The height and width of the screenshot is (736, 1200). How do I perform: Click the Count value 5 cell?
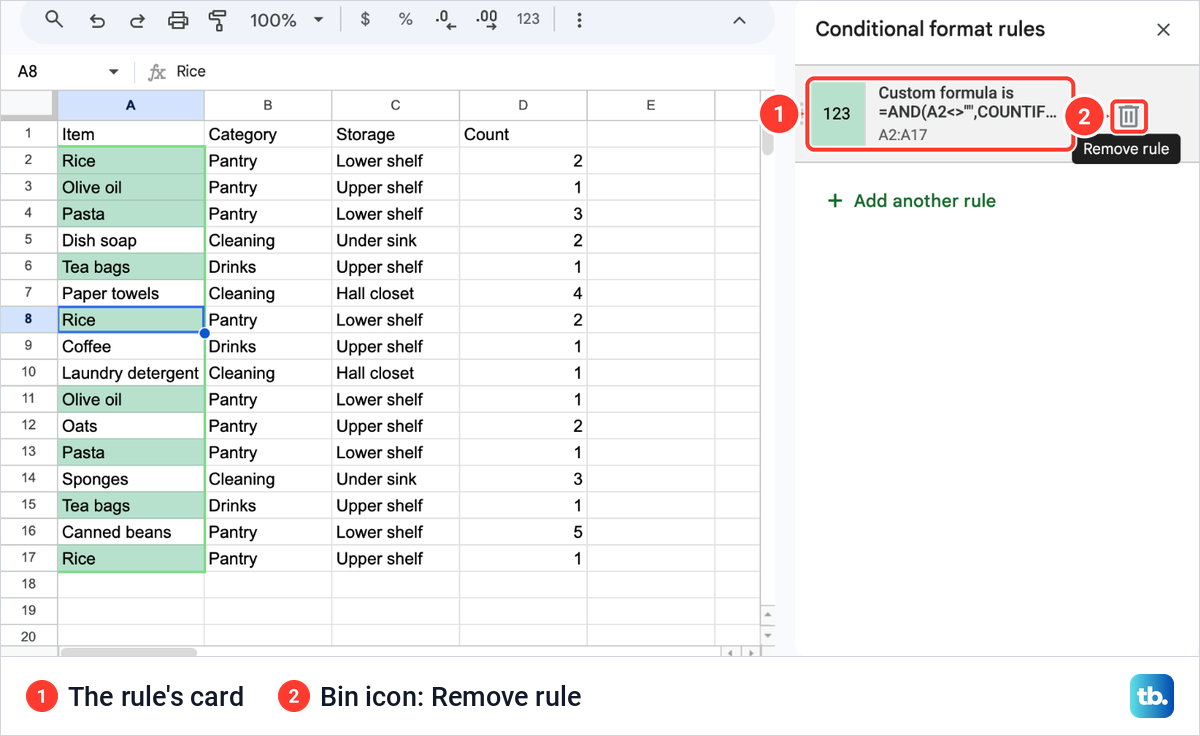tap(523, 532)
